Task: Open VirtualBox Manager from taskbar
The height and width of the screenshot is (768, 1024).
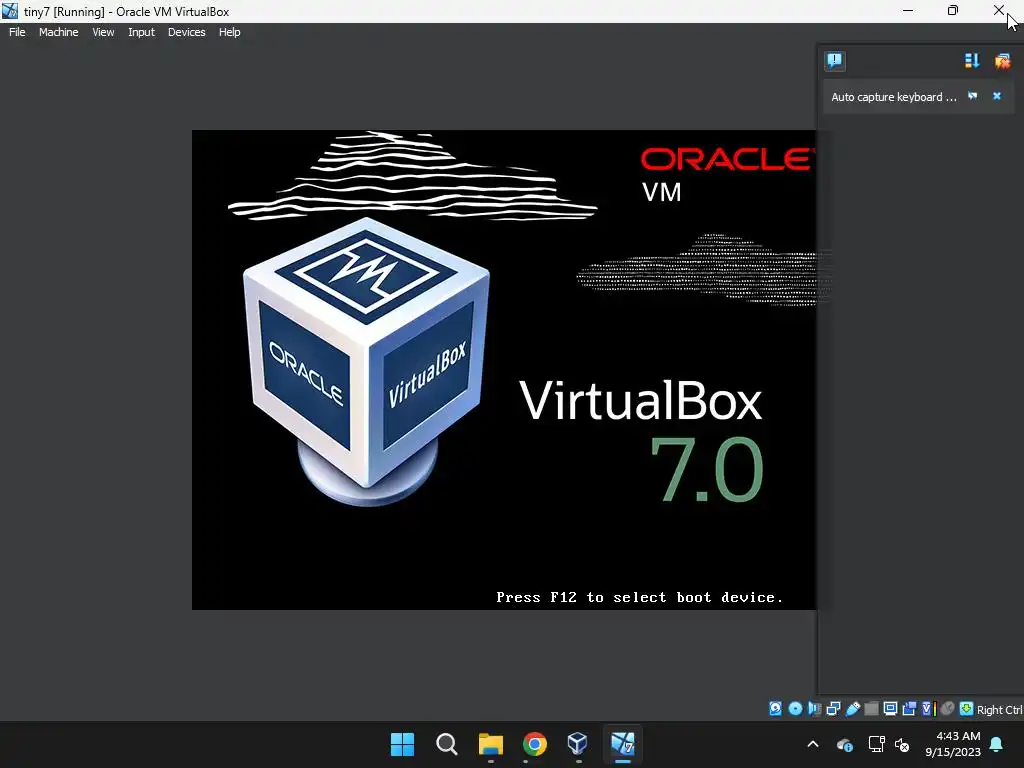Action: [x=578, y=744]
